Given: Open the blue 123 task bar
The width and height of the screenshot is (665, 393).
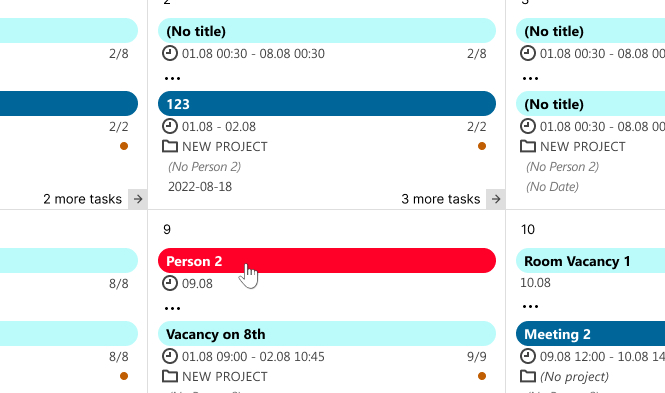Looking at the screenshot, I should pyautogui.click(x=327, y=103).
